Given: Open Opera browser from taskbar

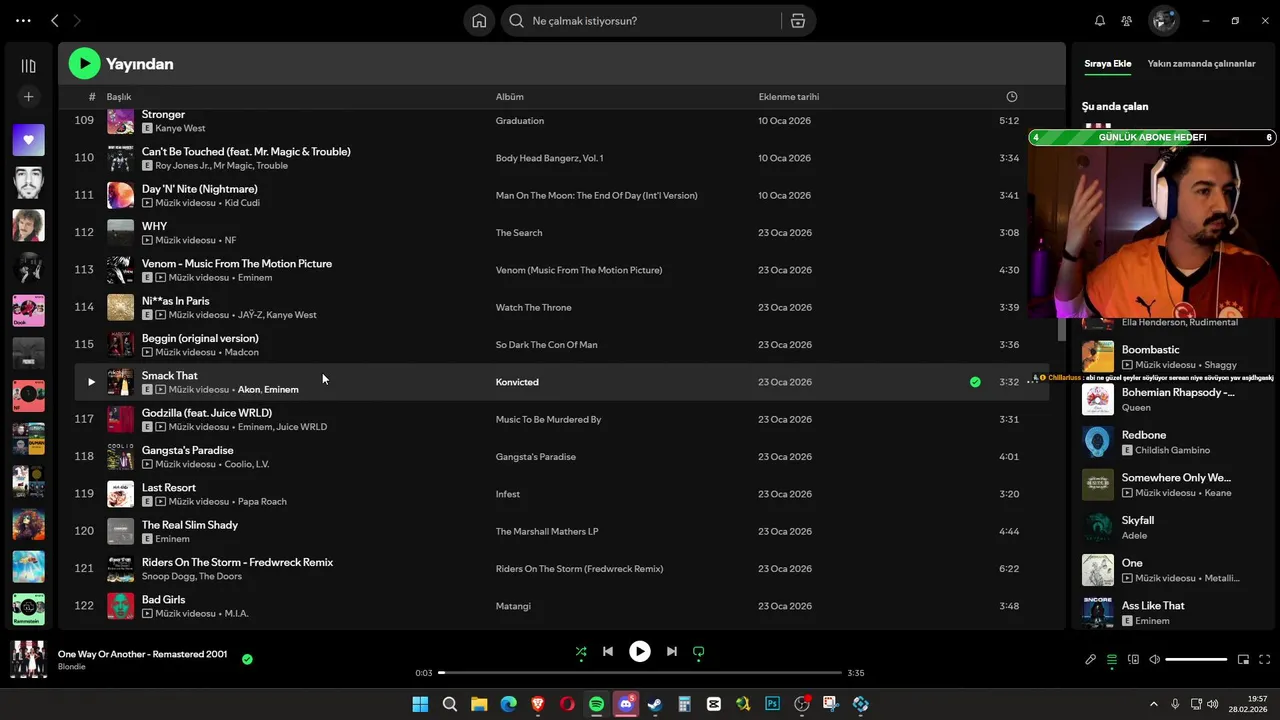Looking at the screenshot, I should tap(567, 704).
